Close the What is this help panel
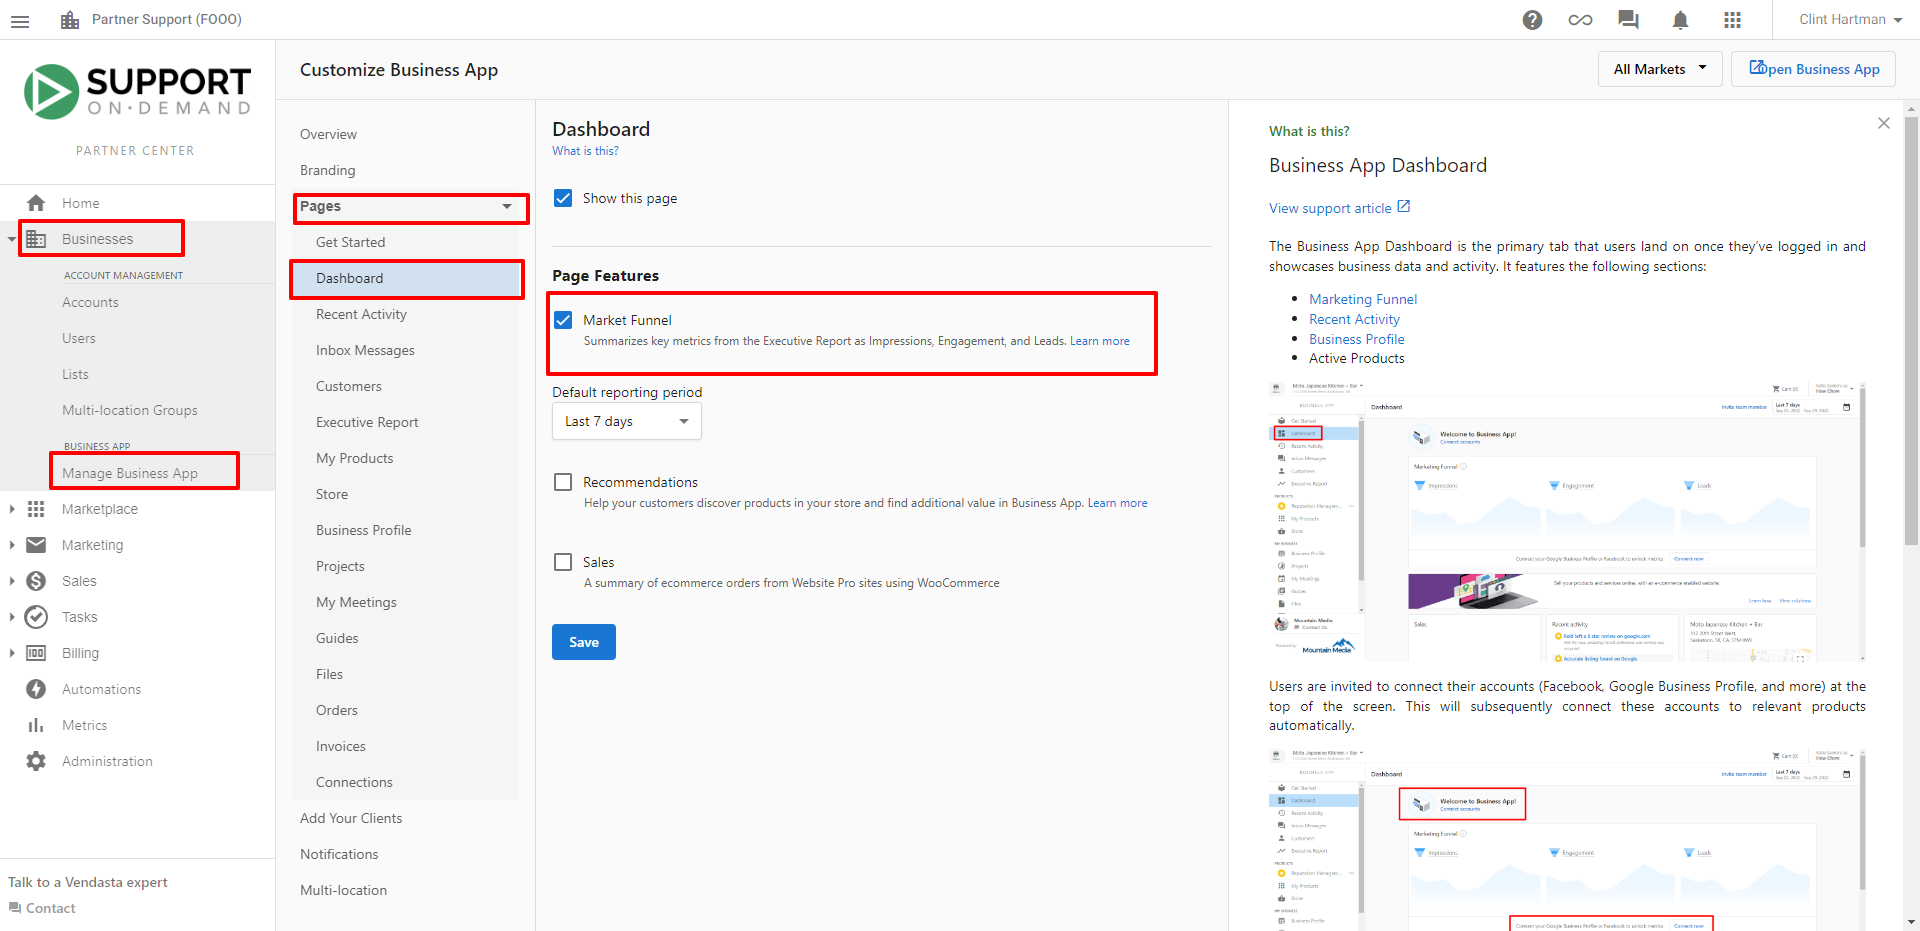1920x931 pixels. tap(1884, 123)
